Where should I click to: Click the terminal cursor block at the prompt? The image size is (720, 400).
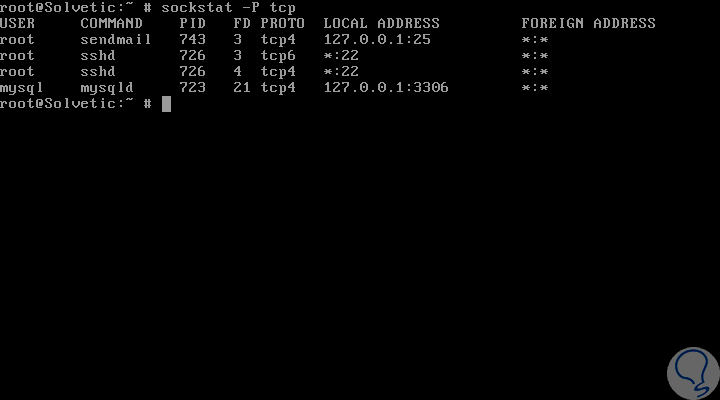tap(166, 104)
